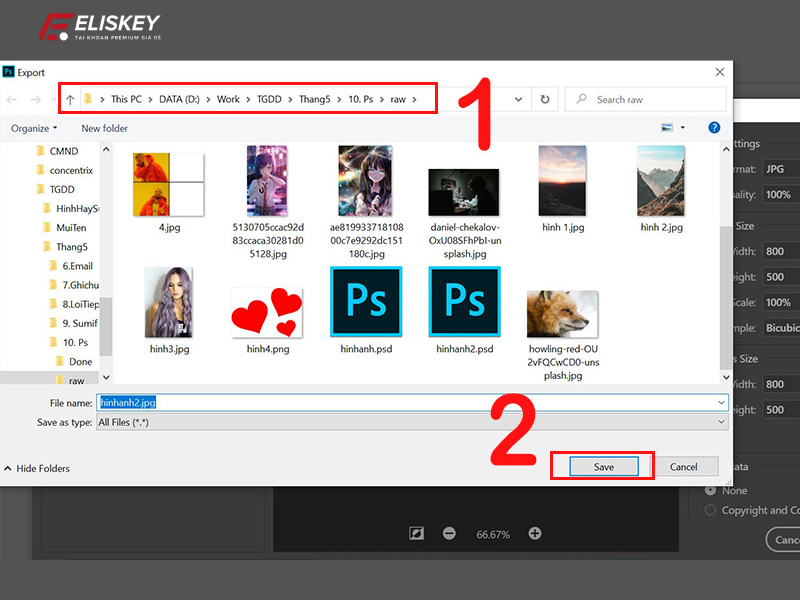Create a New folder

click(103, 128)
